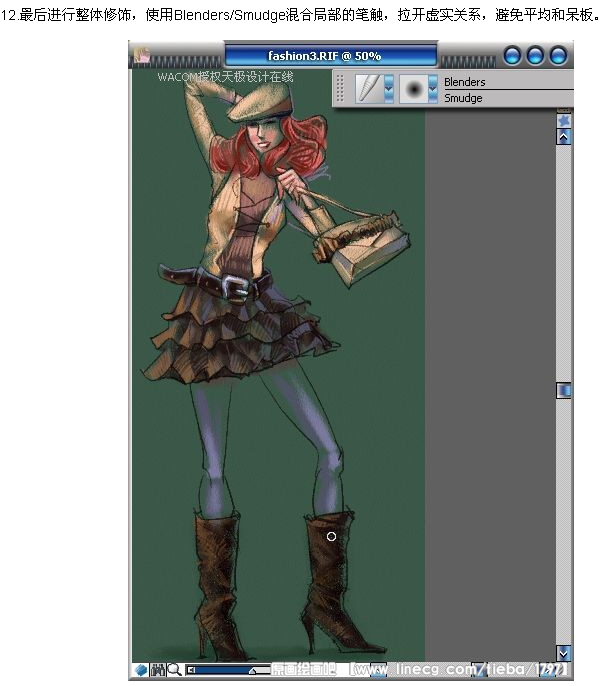Click the Painter document icon in title bar

coord(142,55)
